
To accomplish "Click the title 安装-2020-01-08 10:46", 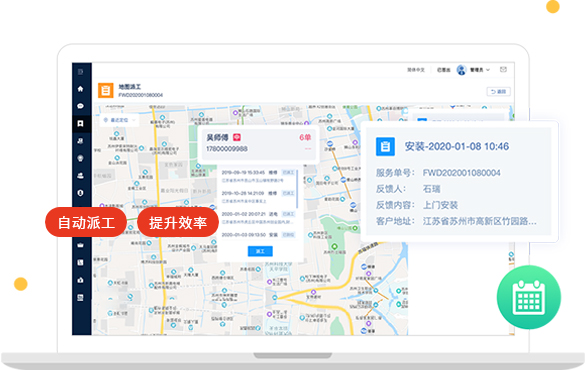I will coord(457,146).
